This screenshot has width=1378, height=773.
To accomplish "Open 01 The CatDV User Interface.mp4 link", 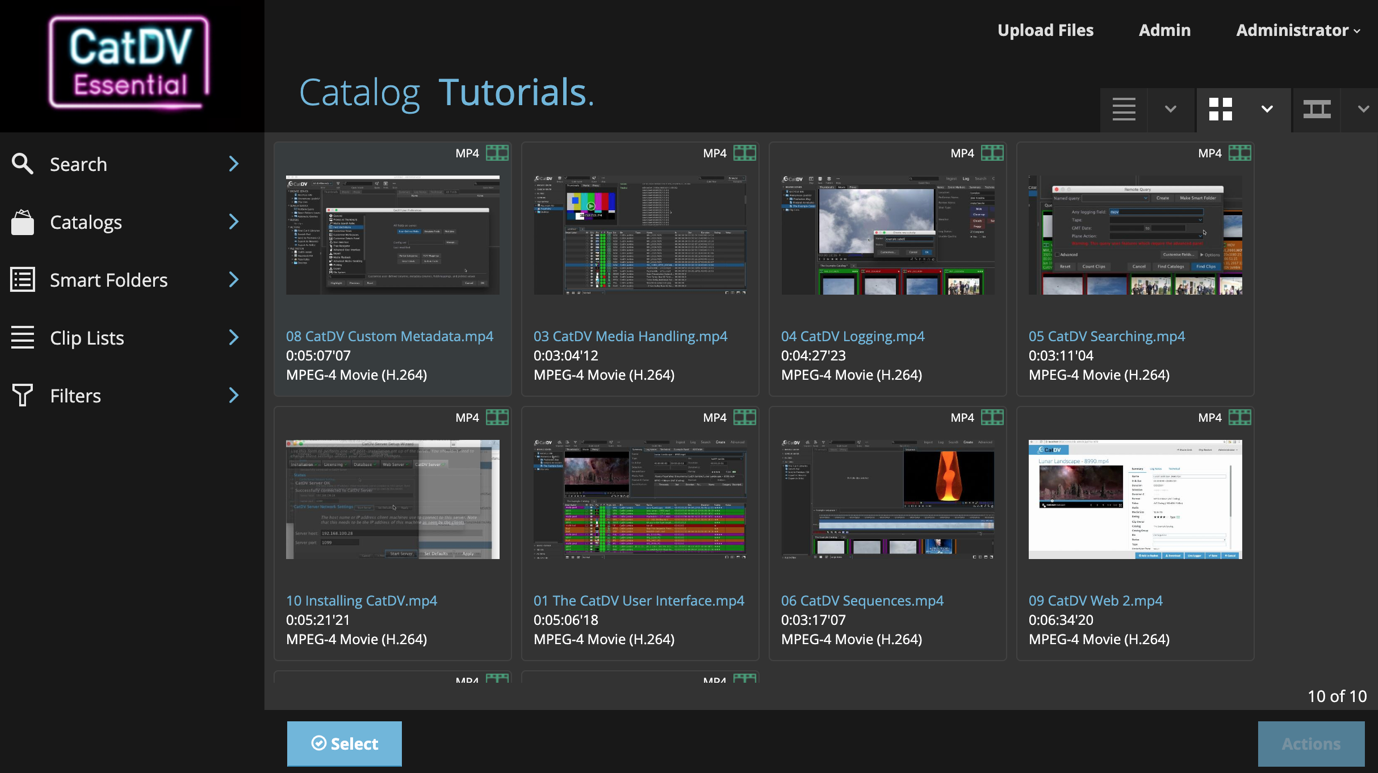I will pyautogui.click(x=638, y=600).
